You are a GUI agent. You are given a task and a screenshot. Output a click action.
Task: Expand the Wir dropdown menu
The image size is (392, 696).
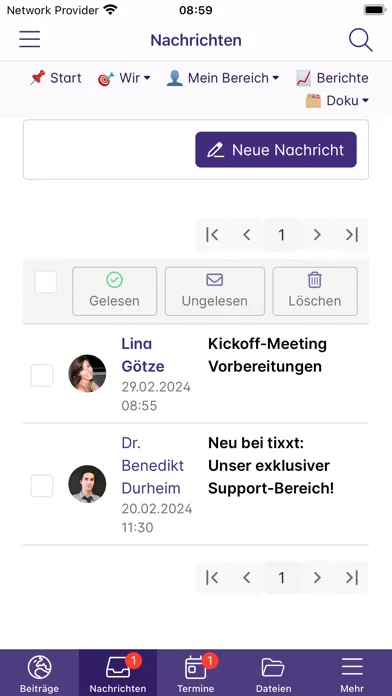coord(124,78)
